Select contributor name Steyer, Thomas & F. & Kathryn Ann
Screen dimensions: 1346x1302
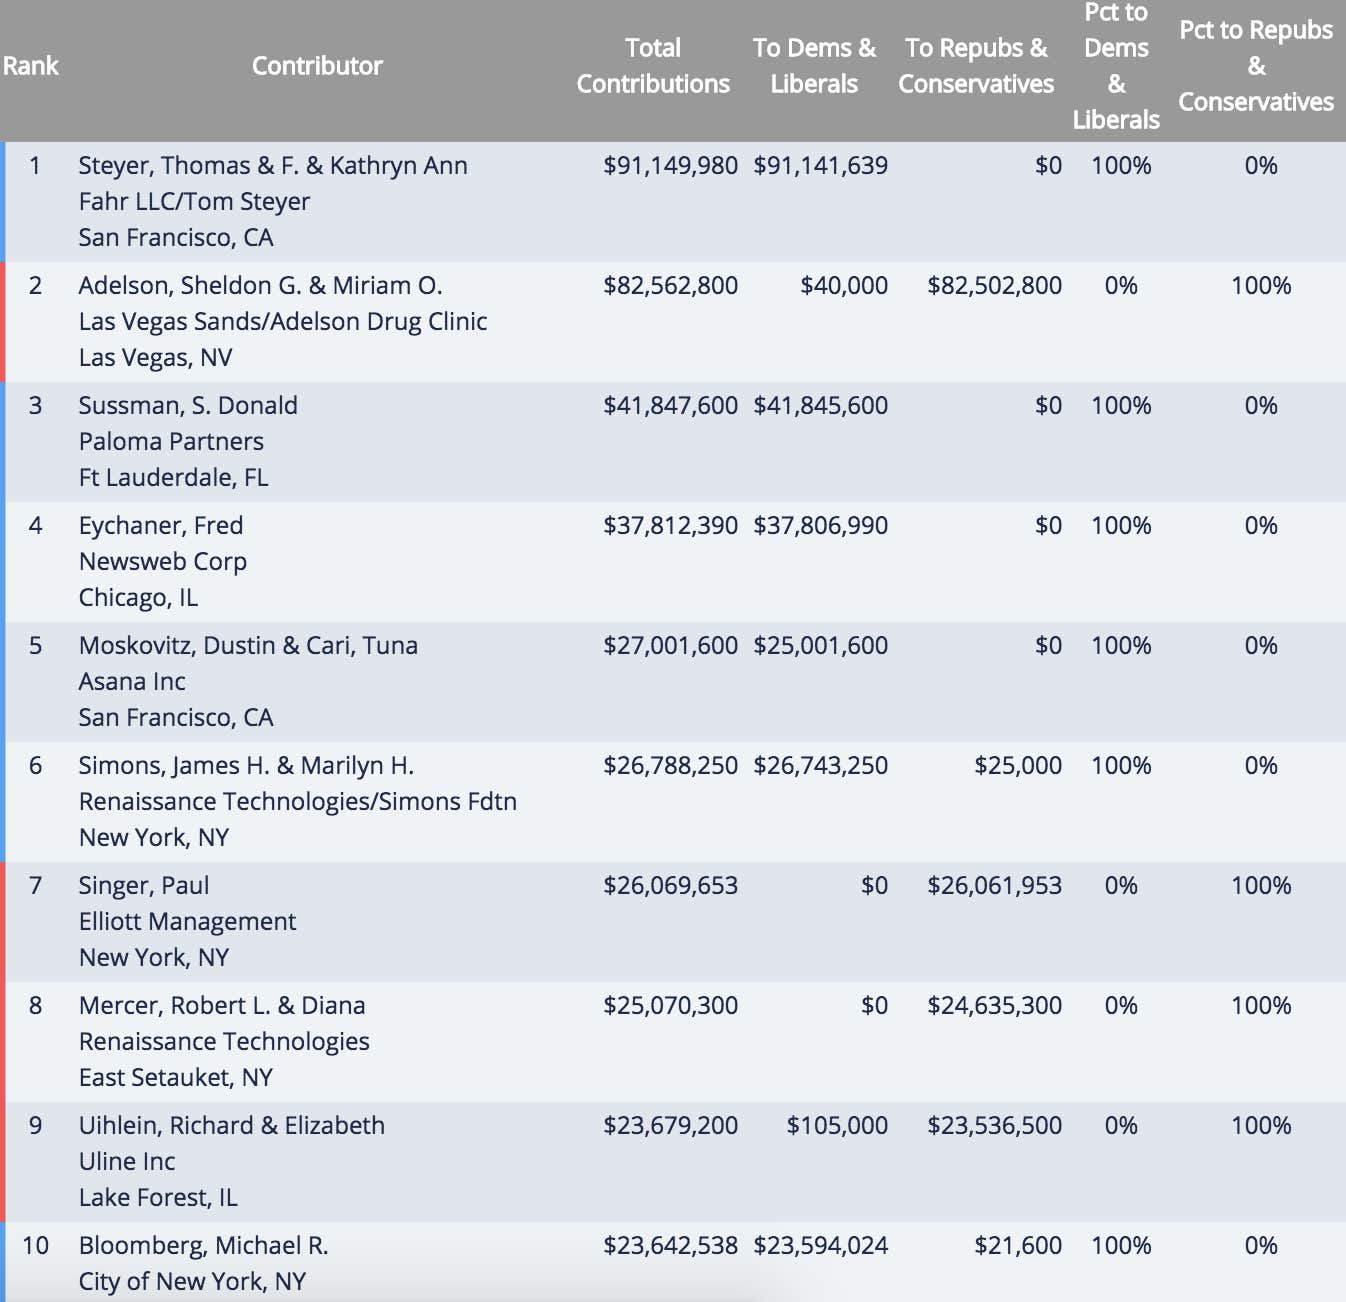[273, 165]
